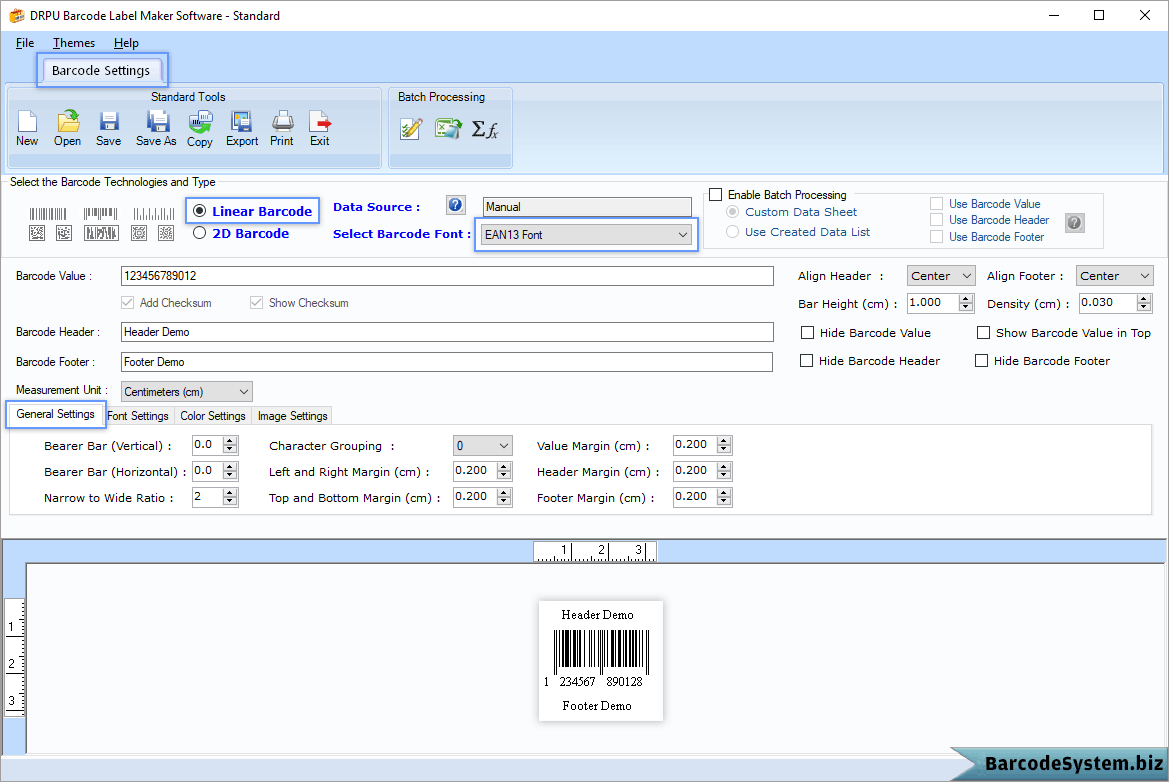Open the Align Header dropdown
This screenshot has width=1169, height=782.
[941, 276]
